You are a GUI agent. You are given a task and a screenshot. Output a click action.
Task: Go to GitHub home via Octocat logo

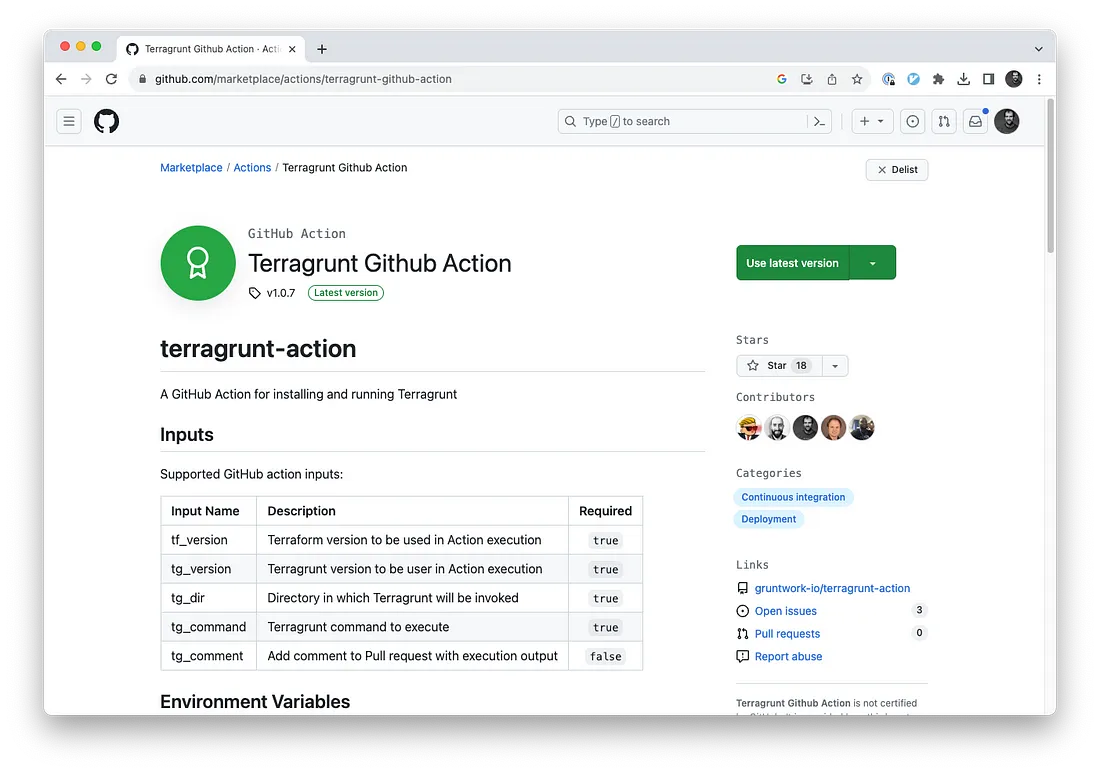pos(107,121)
